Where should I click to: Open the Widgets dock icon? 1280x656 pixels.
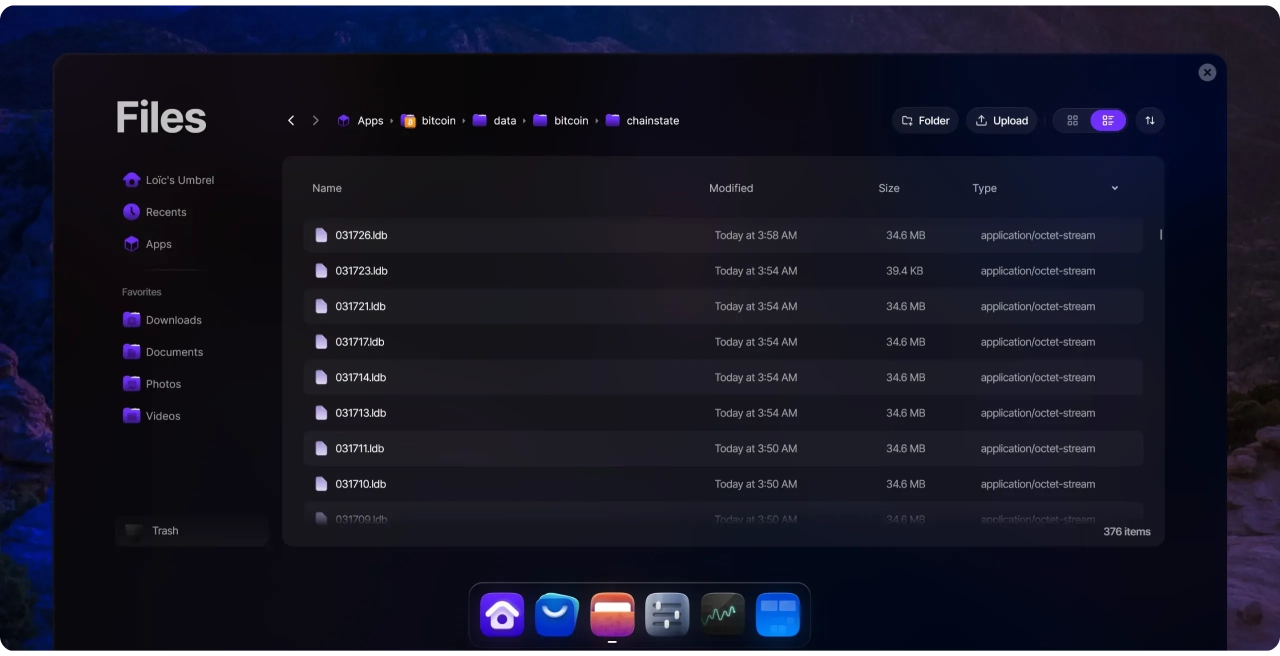click(777, 615)
